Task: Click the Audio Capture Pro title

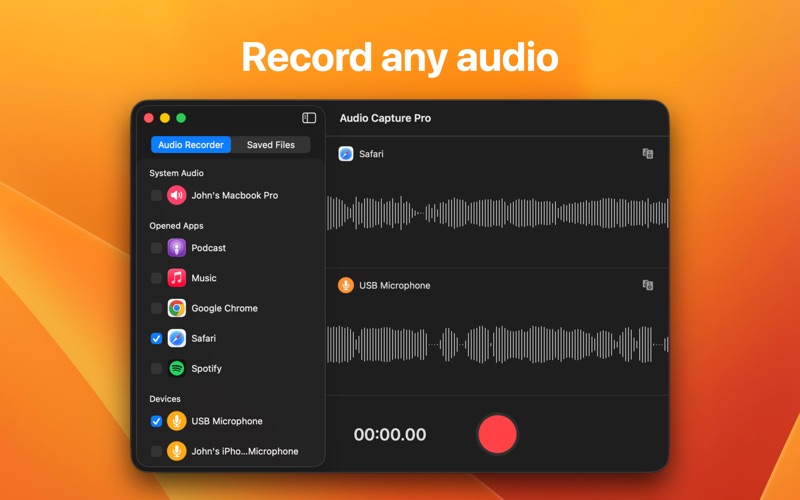Action: pos(385,118)
